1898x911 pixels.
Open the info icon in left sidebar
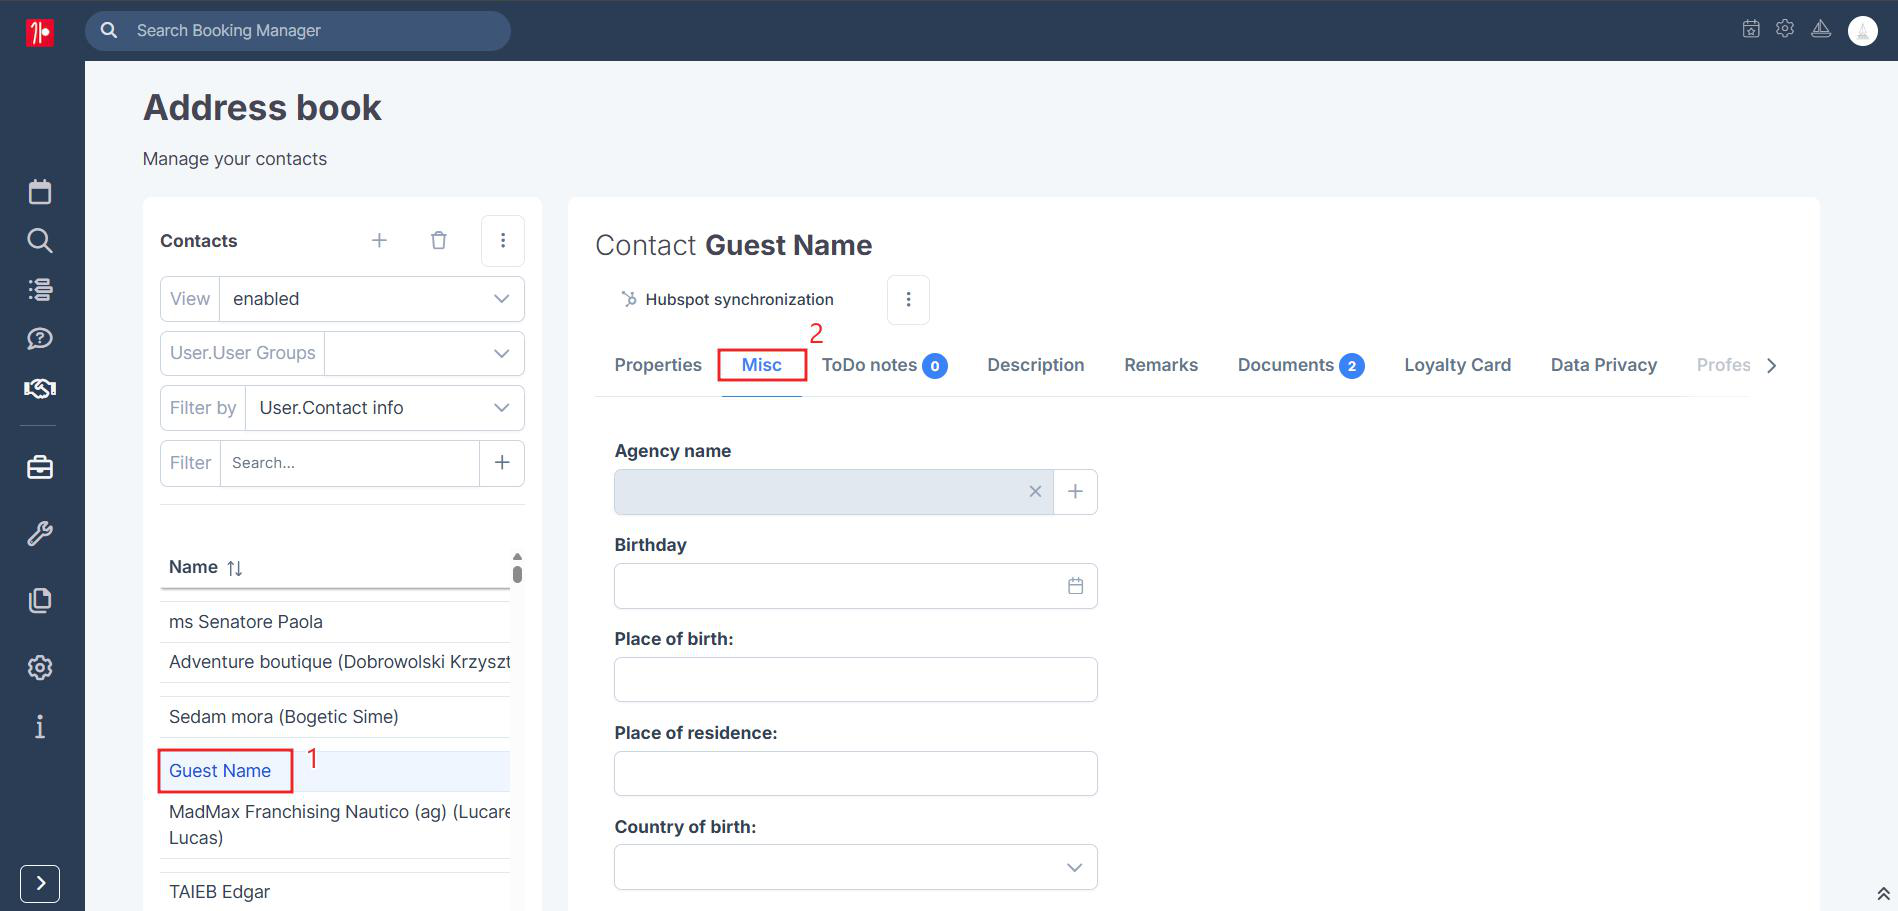click(40, 727)
